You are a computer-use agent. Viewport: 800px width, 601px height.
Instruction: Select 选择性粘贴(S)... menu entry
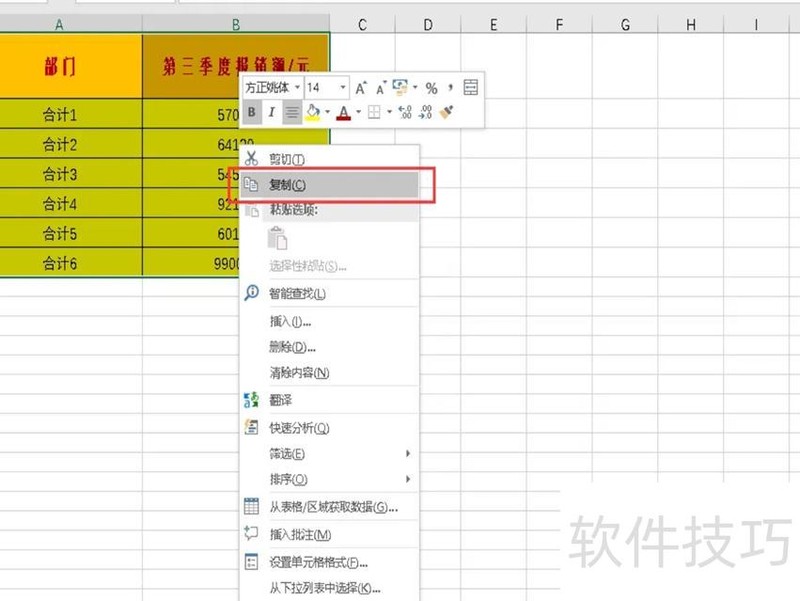coord(330,266)
